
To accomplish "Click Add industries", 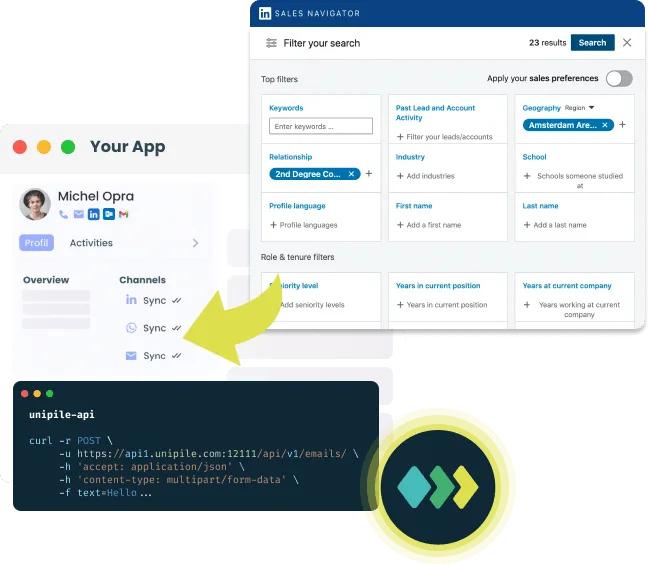I will [425, 176].
